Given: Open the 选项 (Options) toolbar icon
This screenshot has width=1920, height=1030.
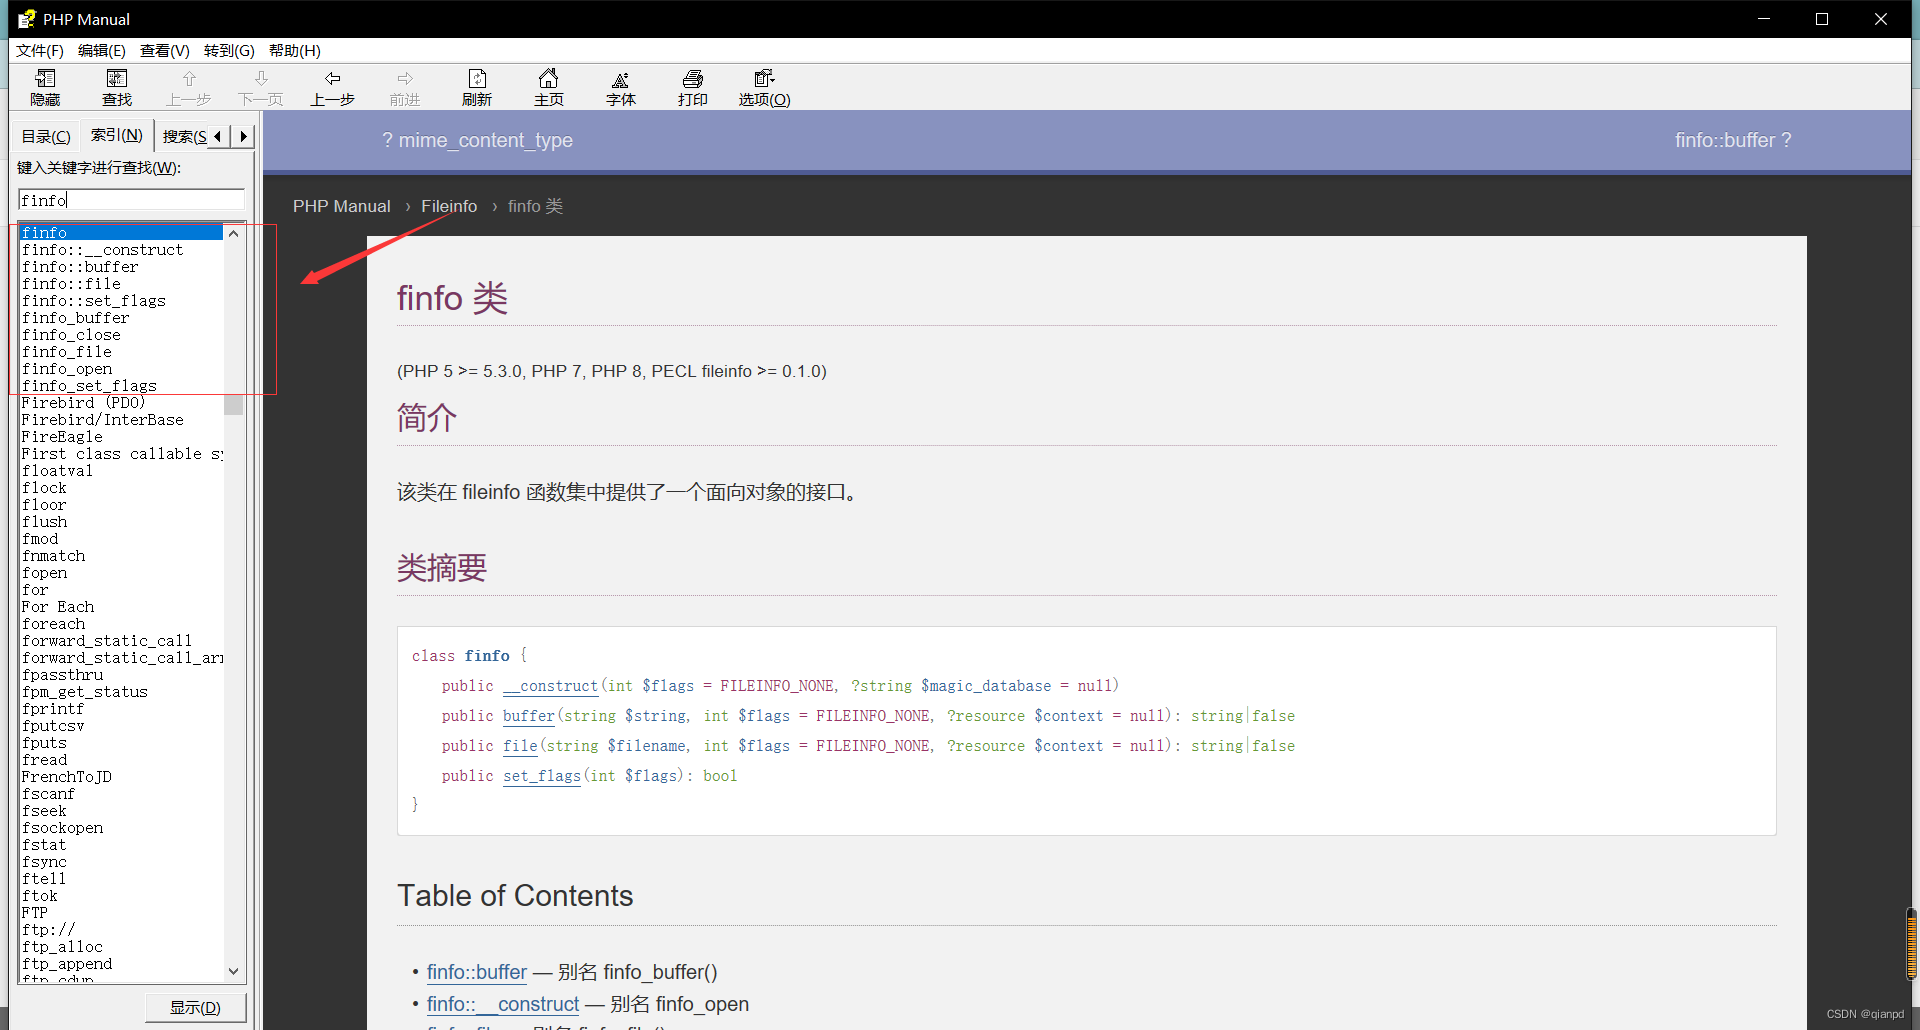Looking at the screenshot, I should tap(763, 86).
